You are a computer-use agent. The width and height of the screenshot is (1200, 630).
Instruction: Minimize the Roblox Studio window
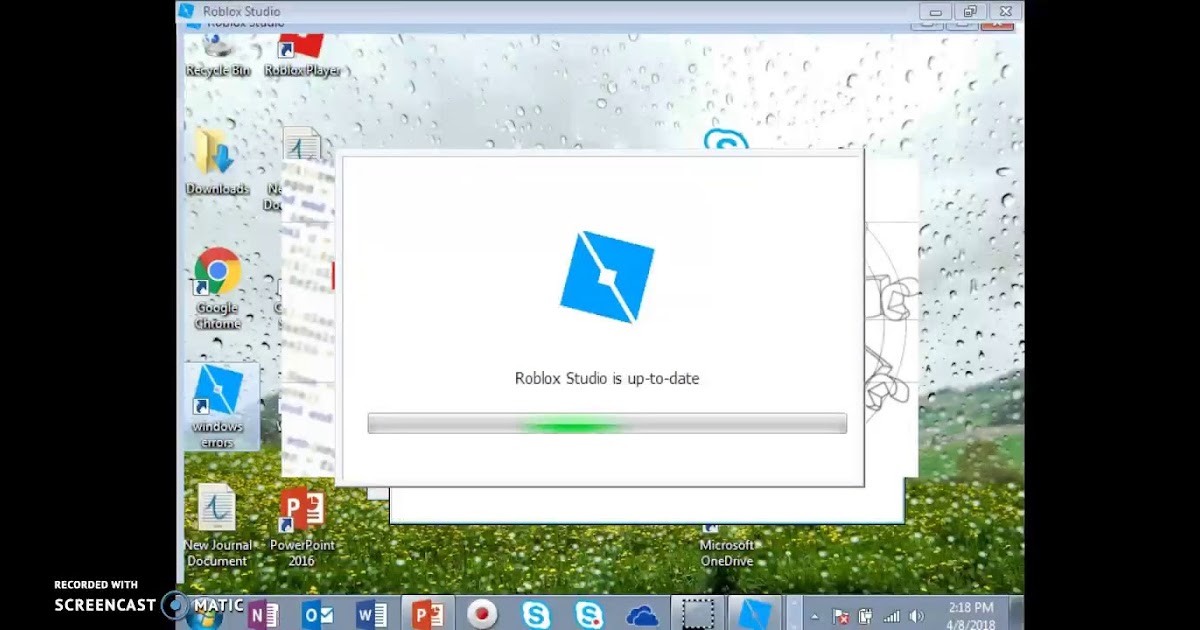(x=936, y=11)
